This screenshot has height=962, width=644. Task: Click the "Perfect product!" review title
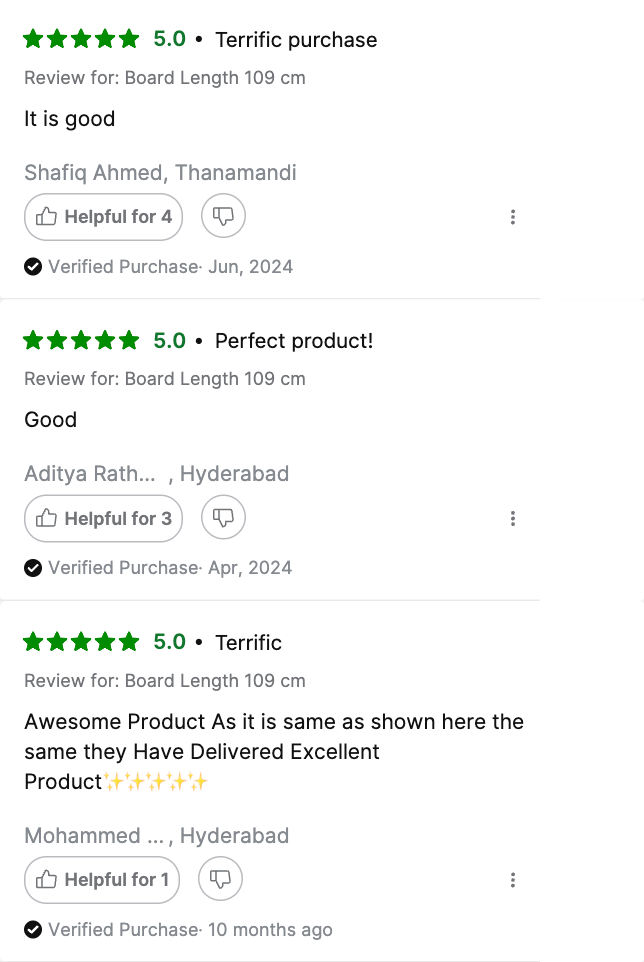[294, 341]
